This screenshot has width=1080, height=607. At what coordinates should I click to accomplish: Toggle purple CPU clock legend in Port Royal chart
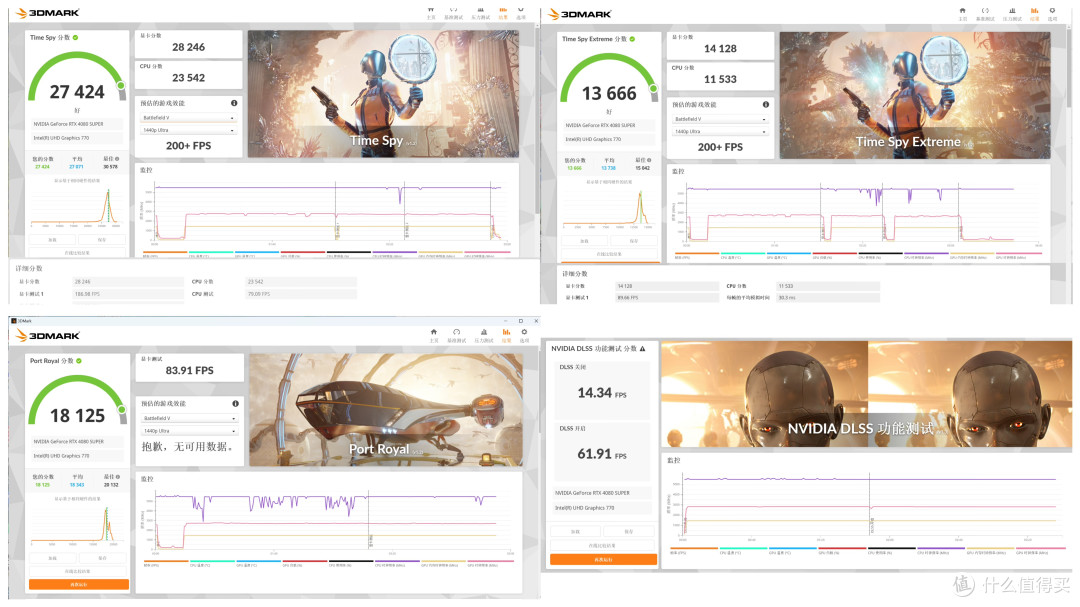click(x=397, y=562)
